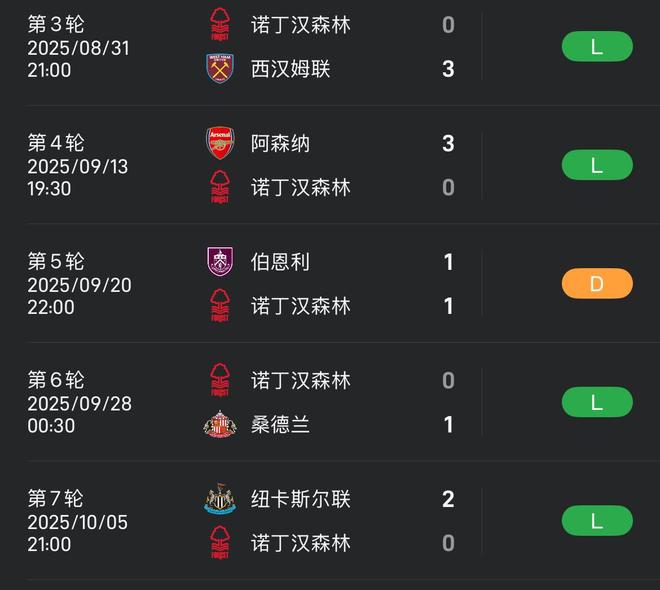The width and height of the screenshot is (660, 590).
Task: Select the 第5轮 match date entry
Action: (x=79, y=285)
